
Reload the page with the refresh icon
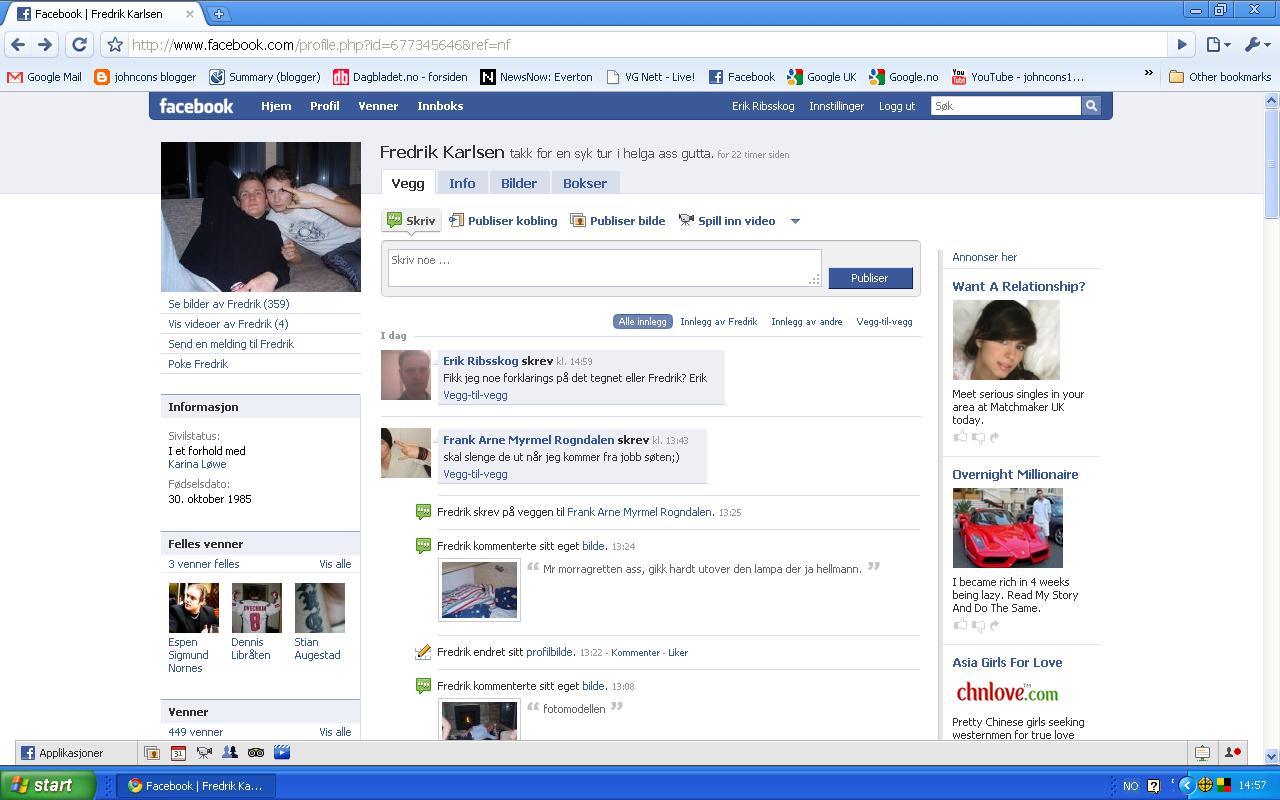coord(79,45)
